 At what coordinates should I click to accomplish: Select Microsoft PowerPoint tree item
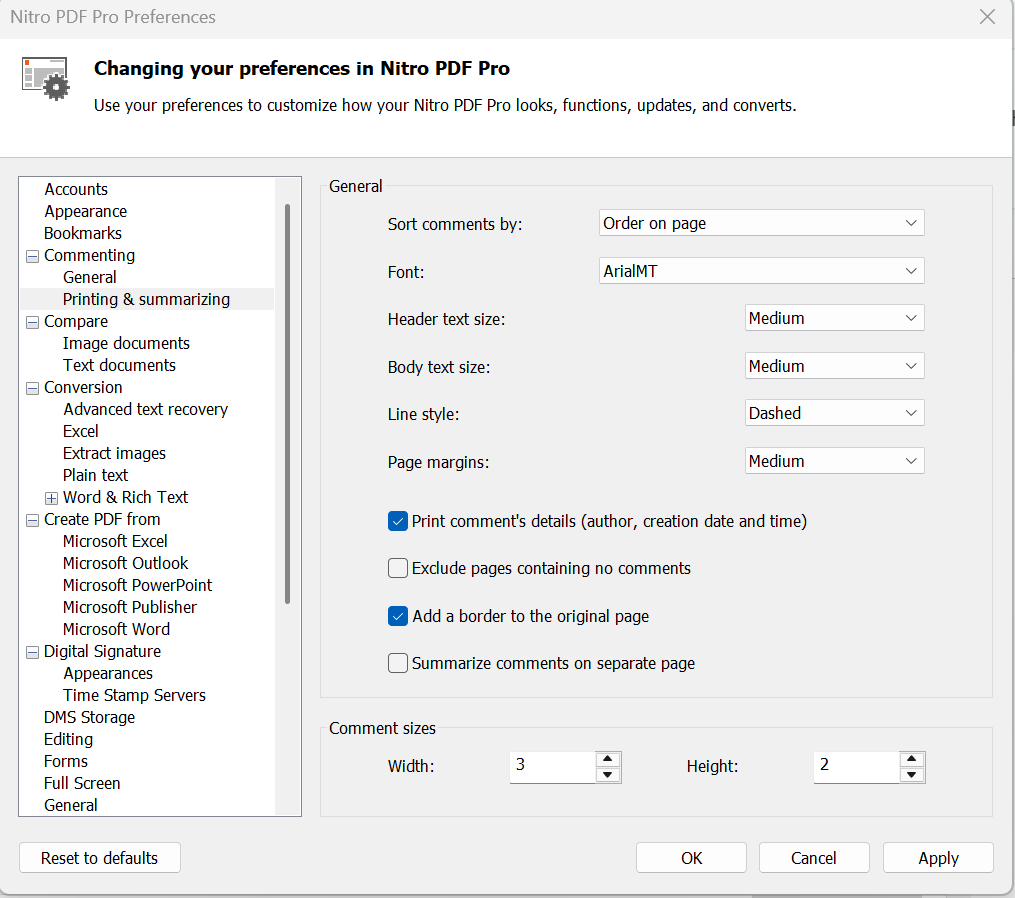[137, 585]
